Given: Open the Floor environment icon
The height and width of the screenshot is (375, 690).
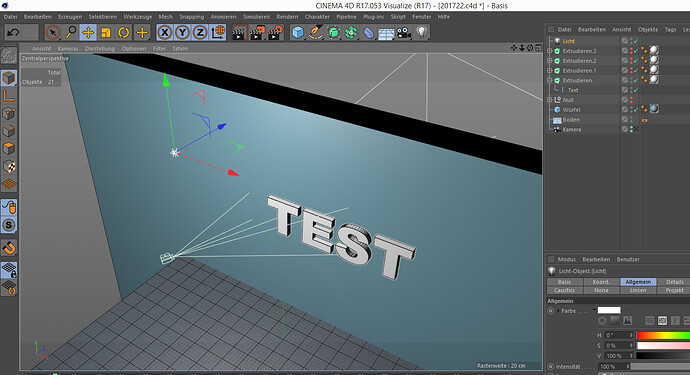Looking at the screenshot, I should (386, 33).
